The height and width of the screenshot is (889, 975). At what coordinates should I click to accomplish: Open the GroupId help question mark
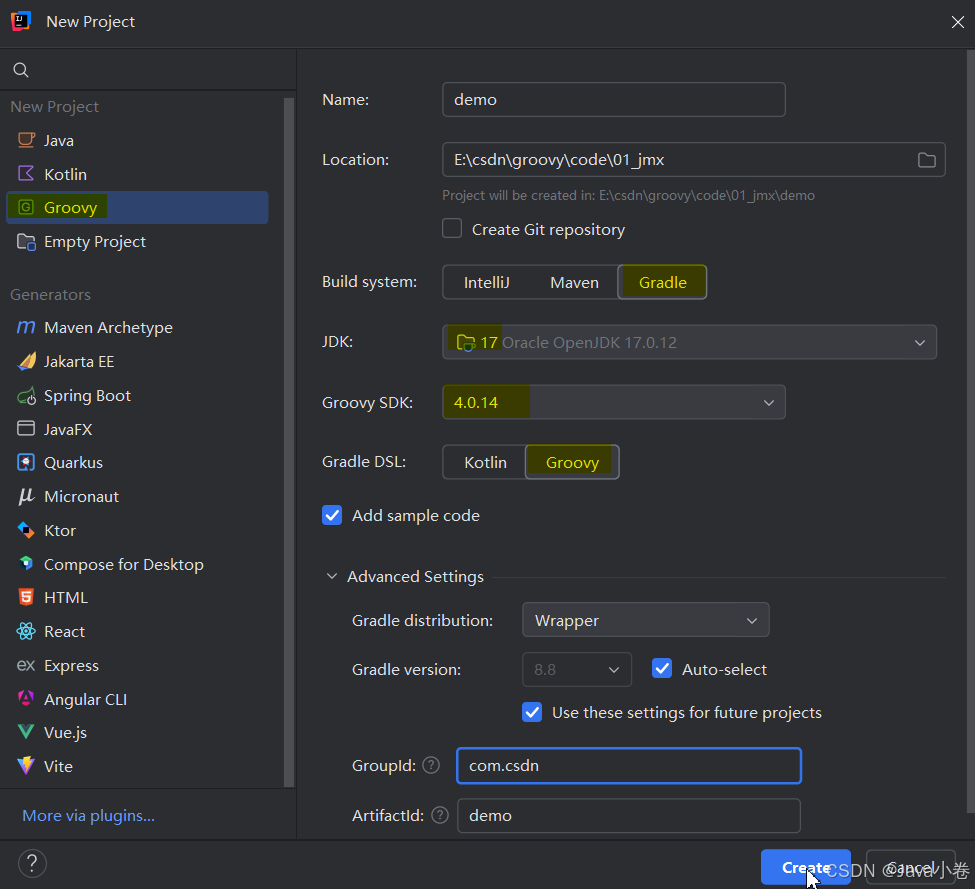pos(431,765)
